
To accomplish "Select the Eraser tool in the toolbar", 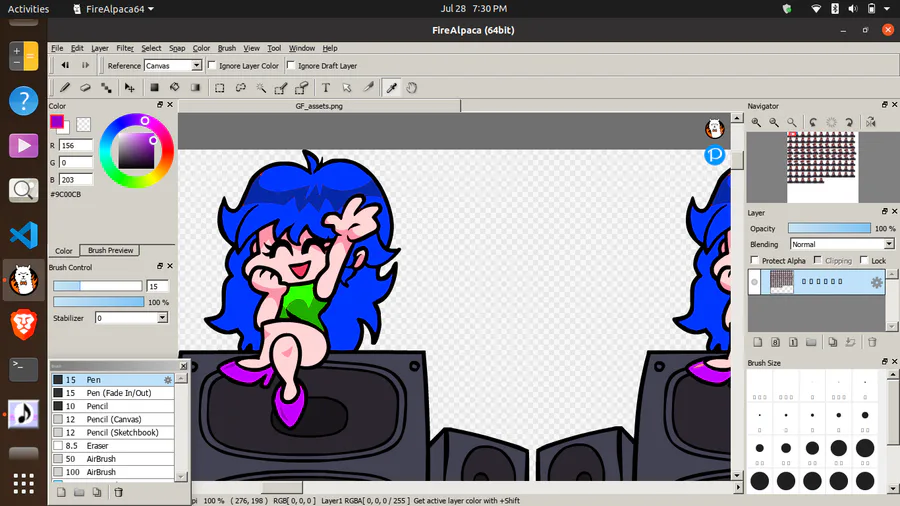I will (86, 88).
